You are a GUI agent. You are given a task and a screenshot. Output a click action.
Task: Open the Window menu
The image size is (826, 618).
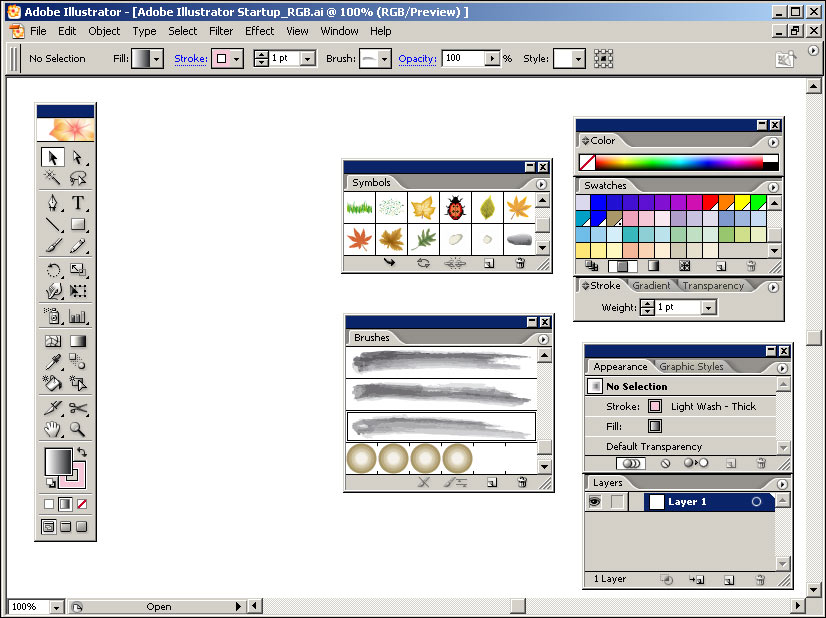point(339,31)
